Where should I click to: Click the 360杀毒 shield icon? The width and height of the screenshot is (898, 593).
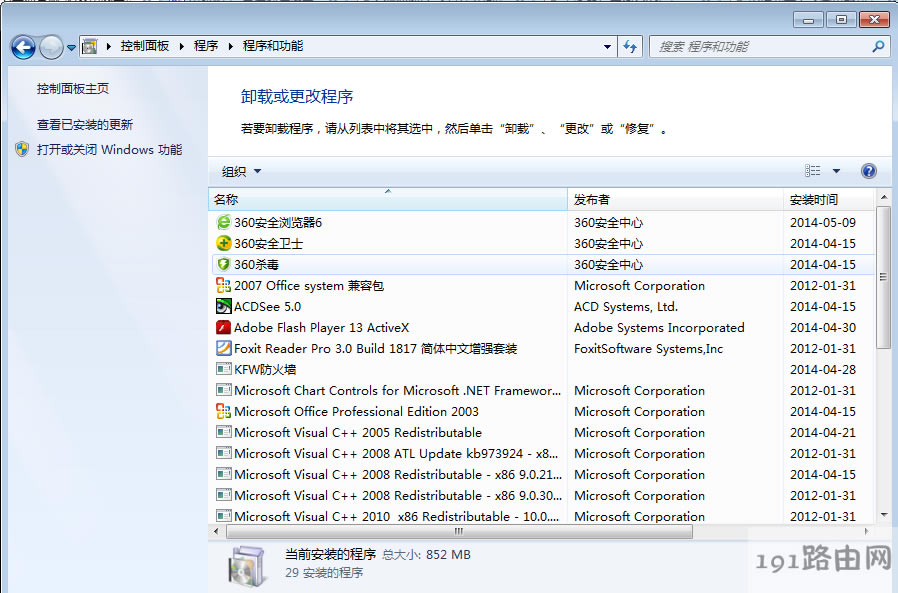pyautogui.click(x=224, y=264)
